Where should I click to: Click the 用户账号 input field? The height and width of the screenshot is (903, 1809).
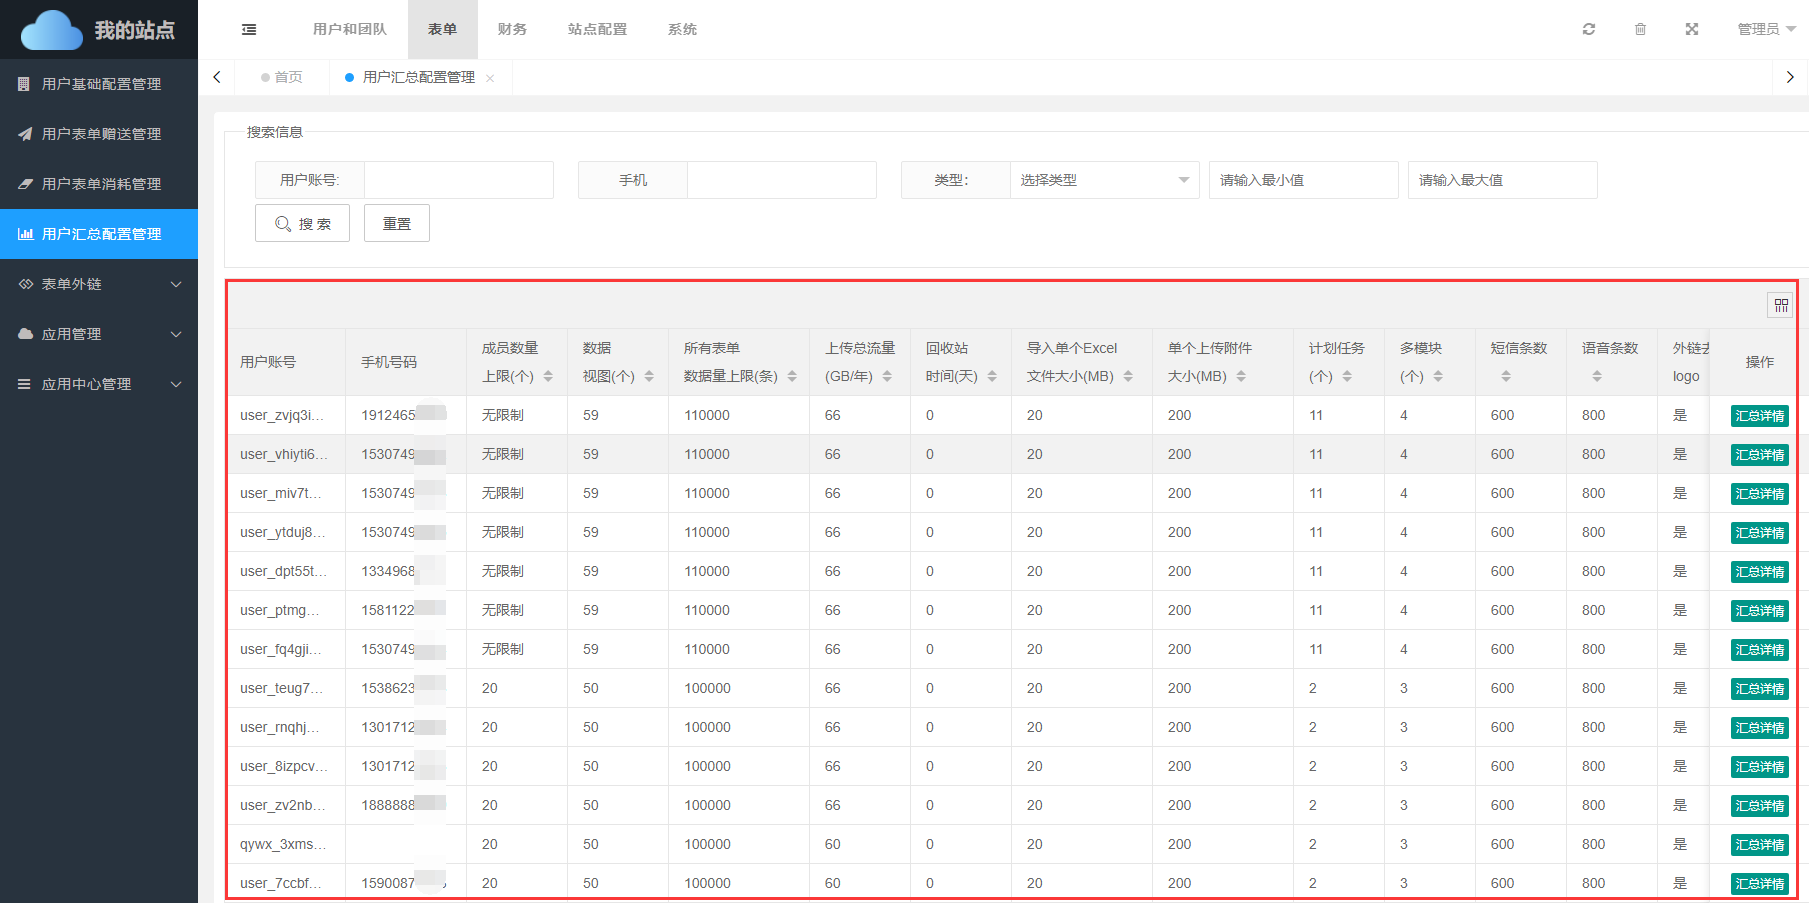(458, 180)
